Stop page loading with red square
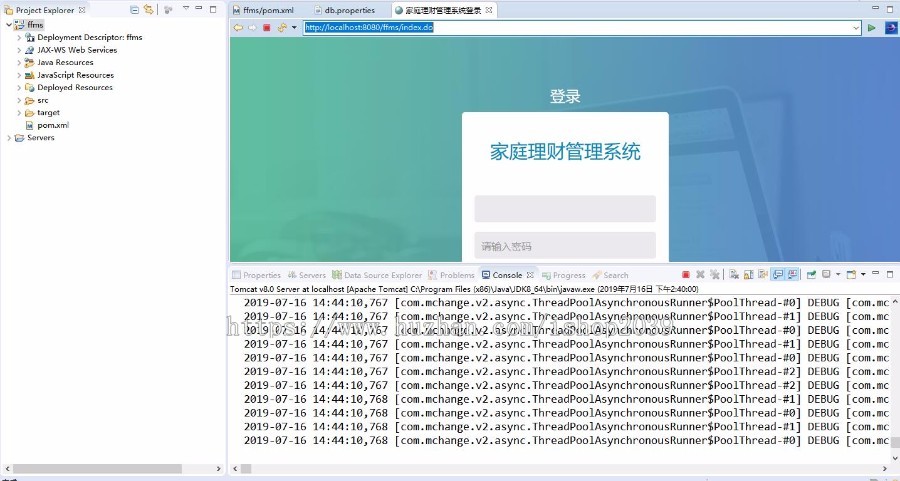The height and width of the screenshot is (481, 900). (x=267, y=28)
